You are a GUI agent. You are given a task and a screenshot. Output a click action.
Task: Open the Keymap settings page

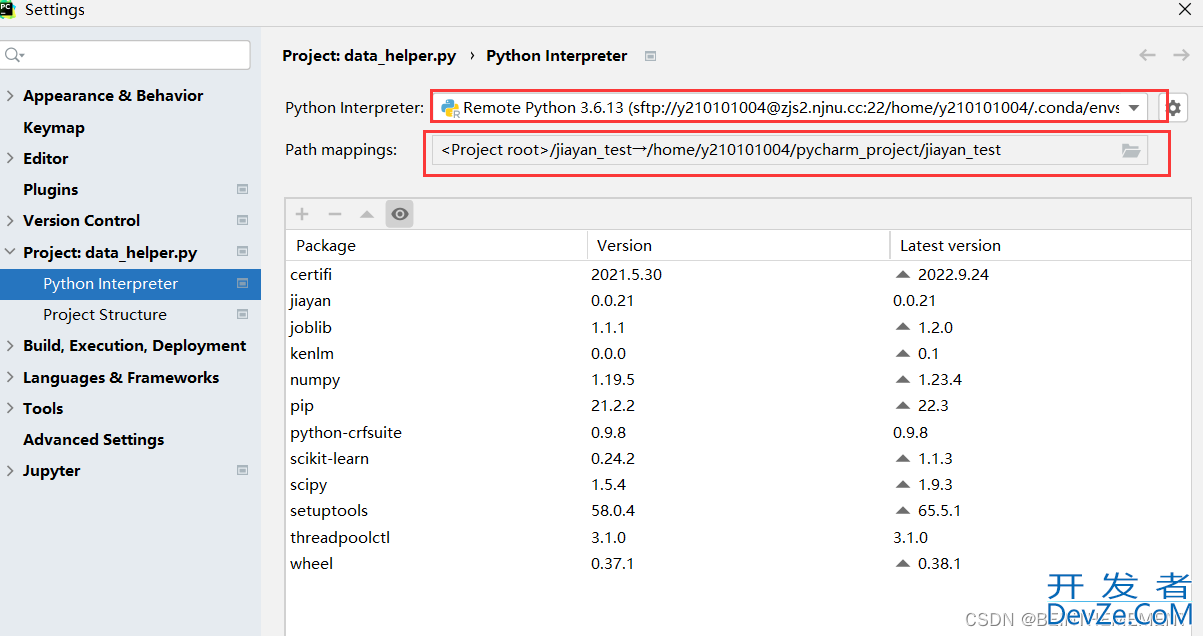tap(54, 127)
